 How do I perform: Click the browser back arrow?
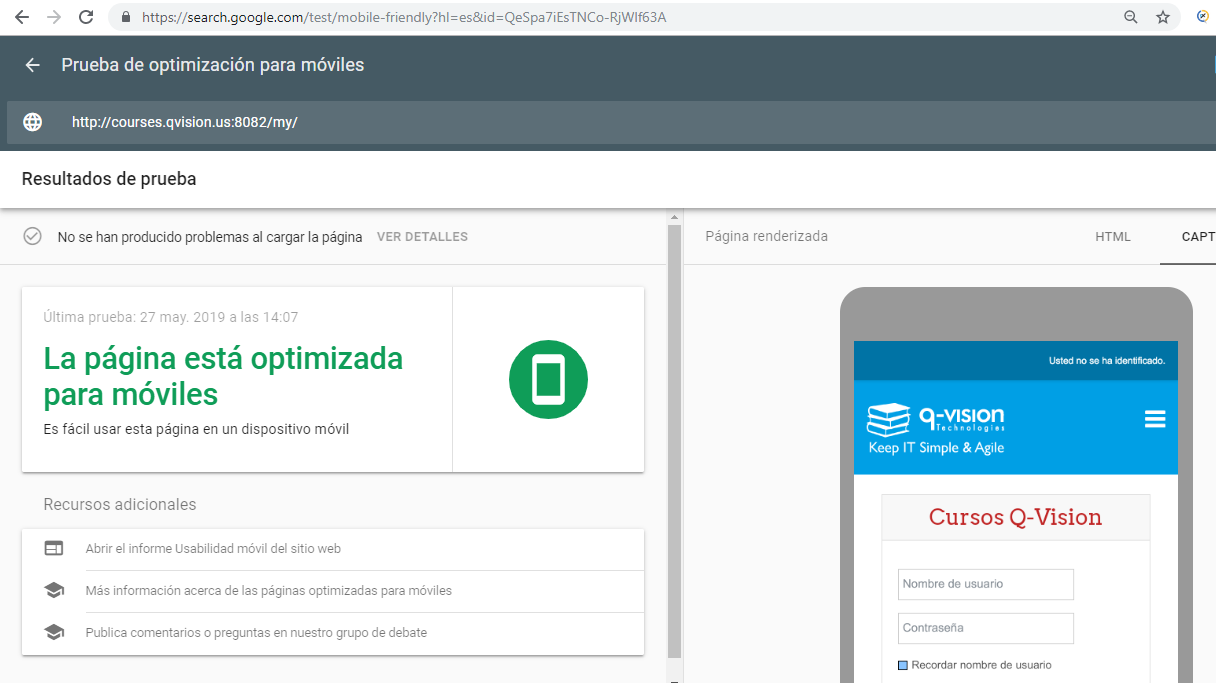click(21, 17)
